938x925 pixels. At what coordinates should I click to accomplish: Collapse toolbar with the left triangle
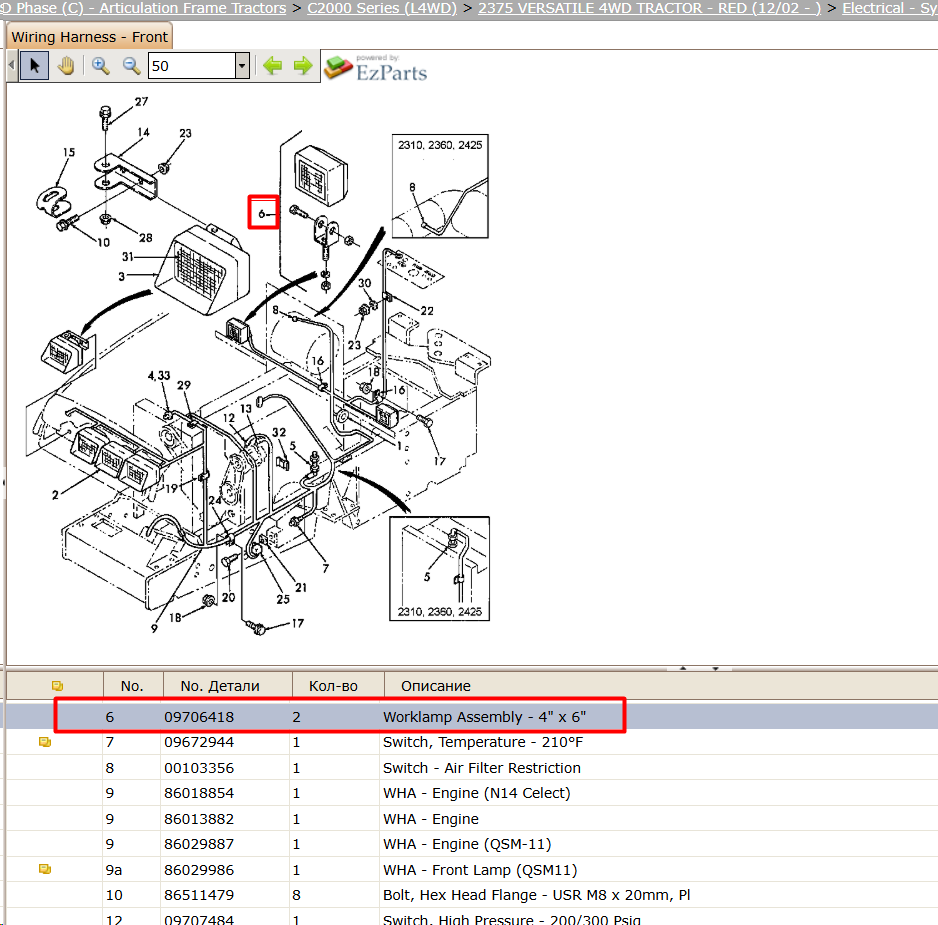coord(12,65)
